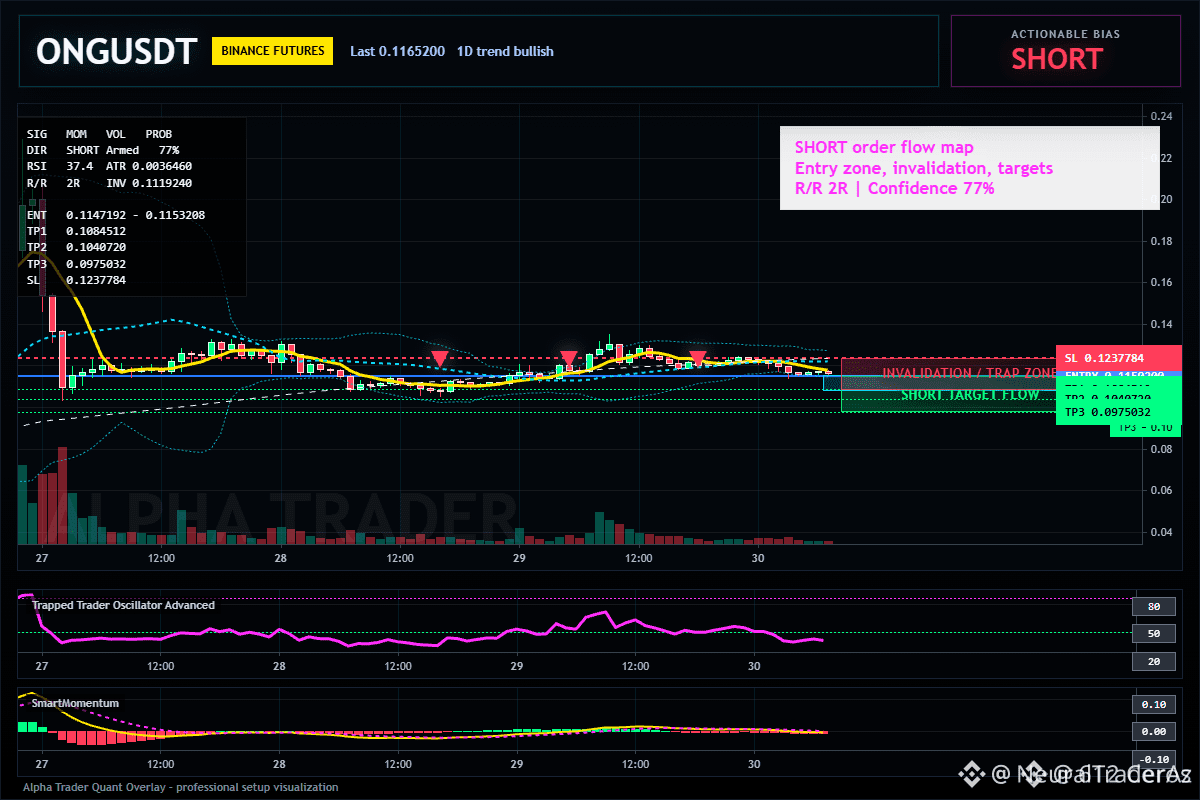Click the 0.14 price label on main chart axis
Viewport: 1200px width, 800px height.
click(1160, 325)
